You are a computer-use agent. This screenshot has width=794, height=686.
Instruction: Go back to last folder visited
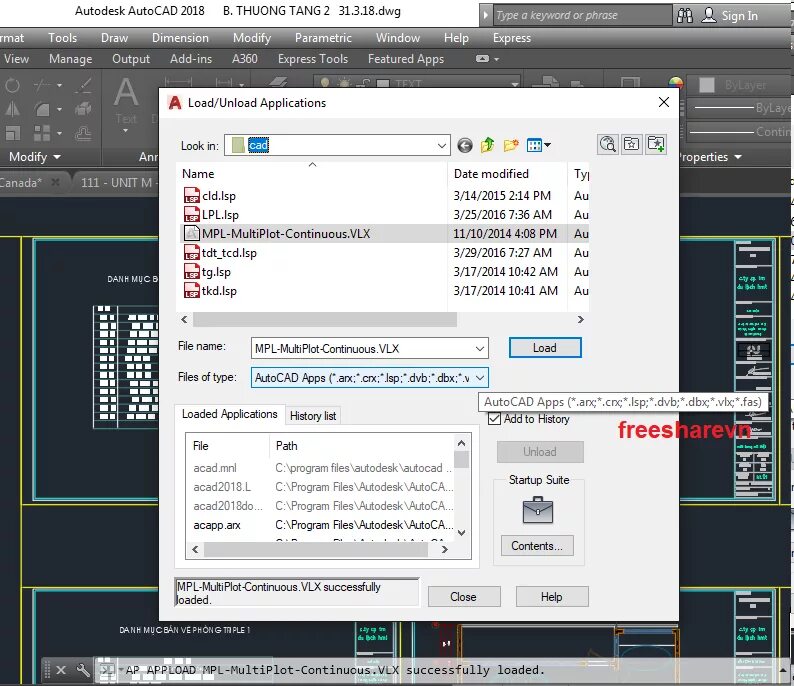pos(464,146)
